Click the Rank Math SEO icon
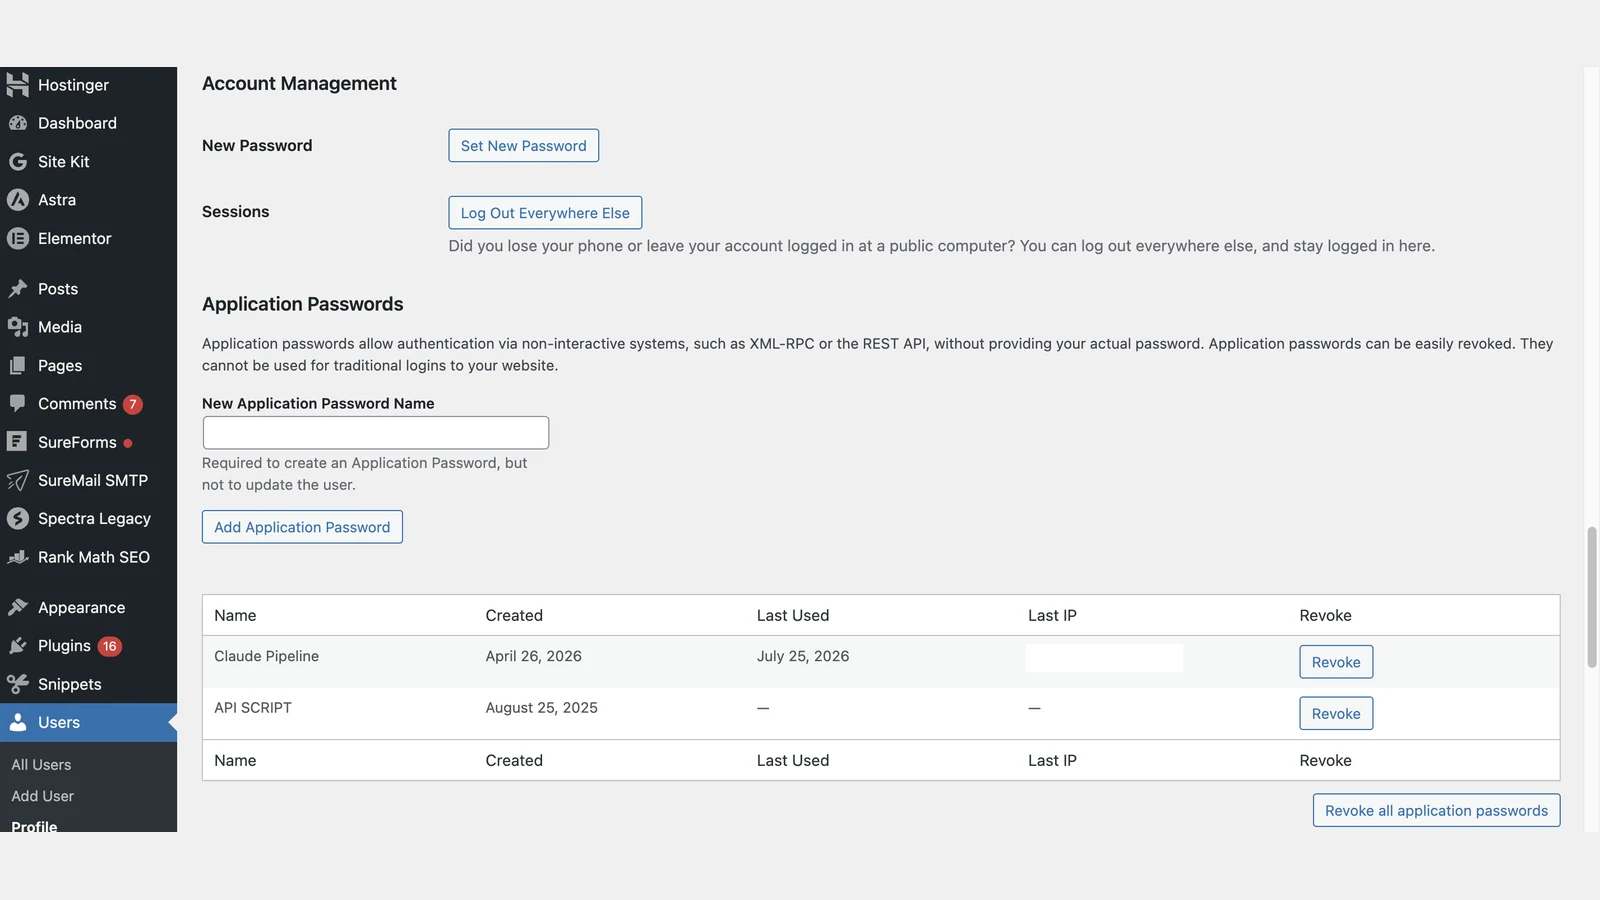Viewport: 1600px width, 900px height. point(17,557)
